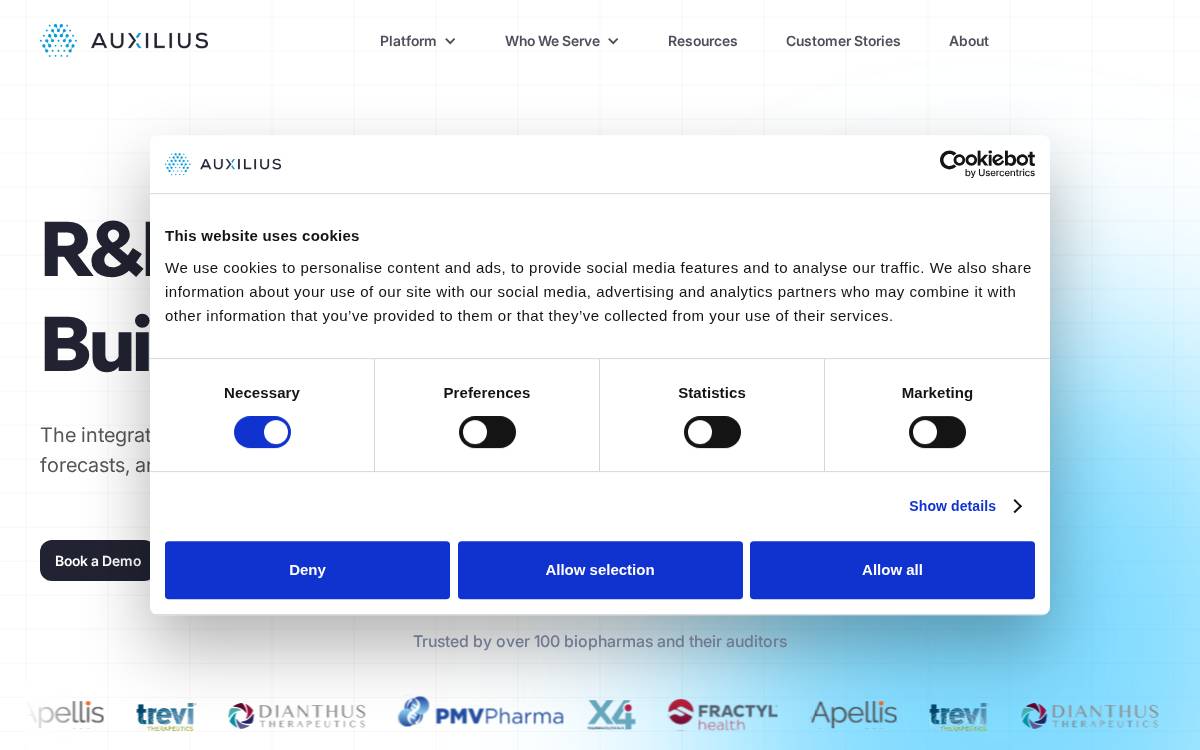Enable the Preferences cookies switch

[x=487, y=432]
